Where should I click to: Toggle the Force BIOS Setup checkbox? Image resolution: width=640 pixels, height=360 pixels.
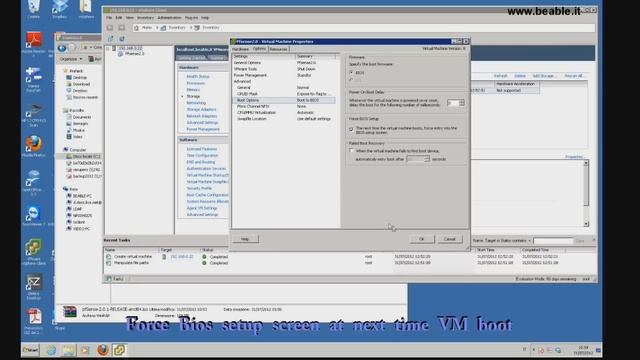tap(351, 129)
